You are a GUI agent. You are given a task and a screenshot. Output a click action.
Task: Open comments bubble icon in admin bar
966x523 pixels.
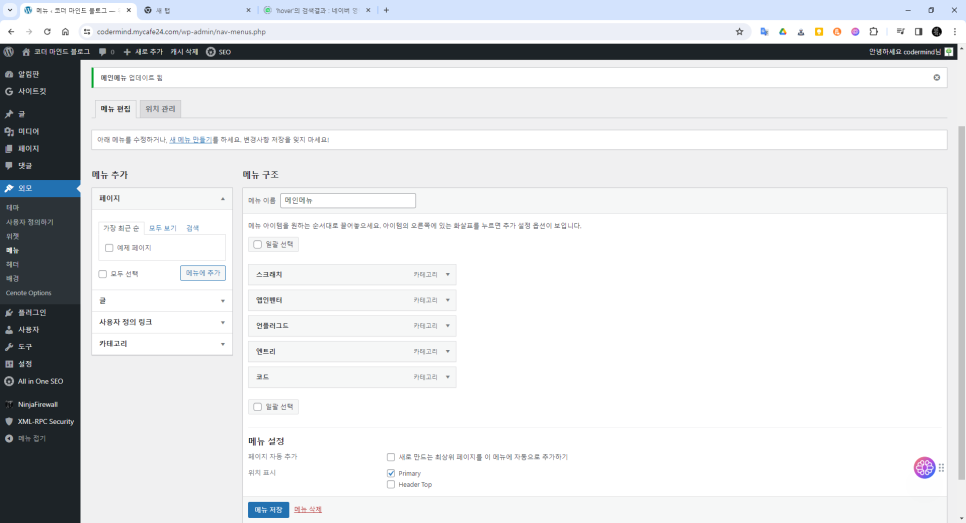pyautogui.click(x=103, y=52)
